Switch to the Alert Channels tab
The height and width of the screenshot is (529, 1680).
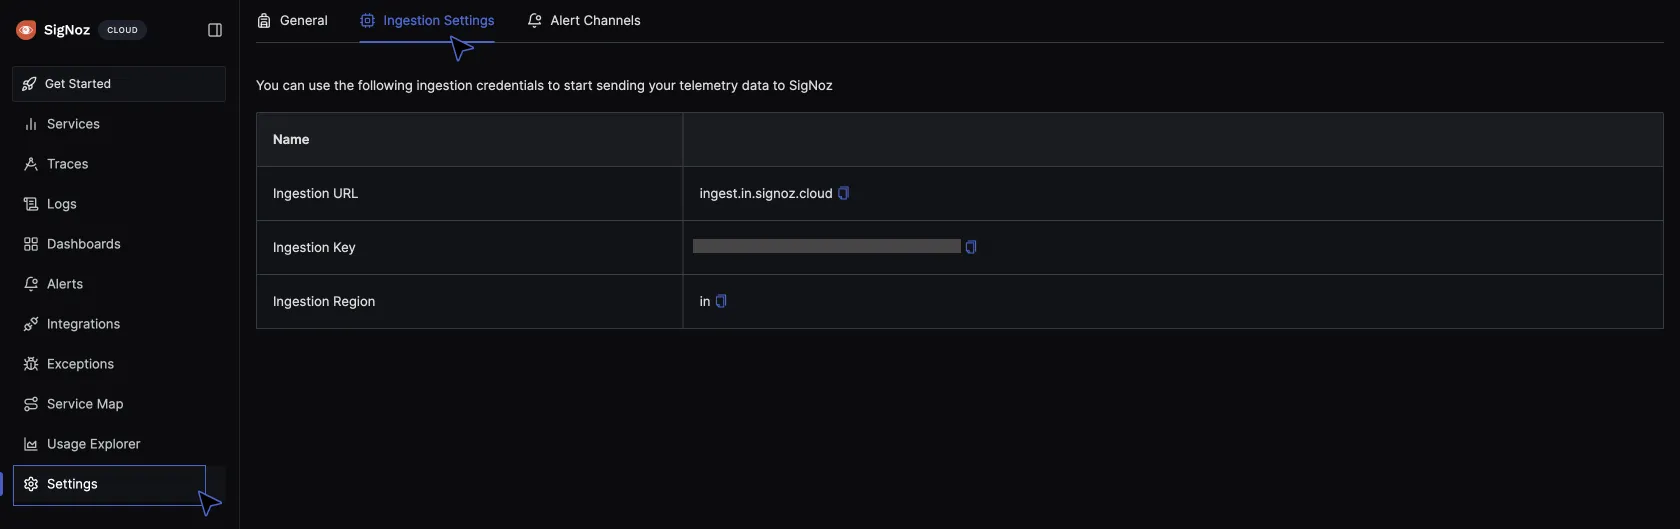click(584, 21)
